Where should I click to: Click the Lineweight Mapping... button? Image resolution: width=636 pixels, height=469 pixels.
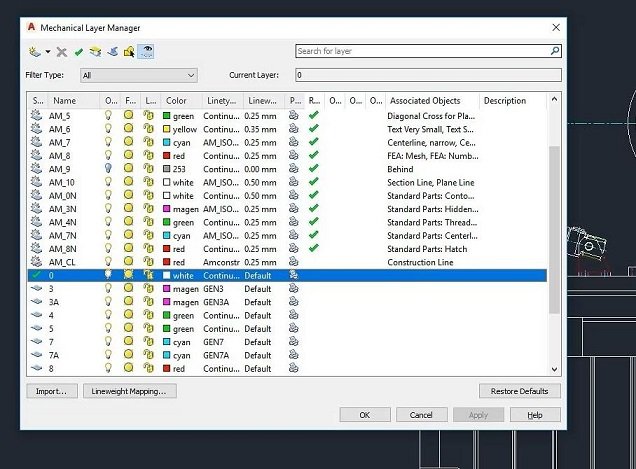coord(129,391)
